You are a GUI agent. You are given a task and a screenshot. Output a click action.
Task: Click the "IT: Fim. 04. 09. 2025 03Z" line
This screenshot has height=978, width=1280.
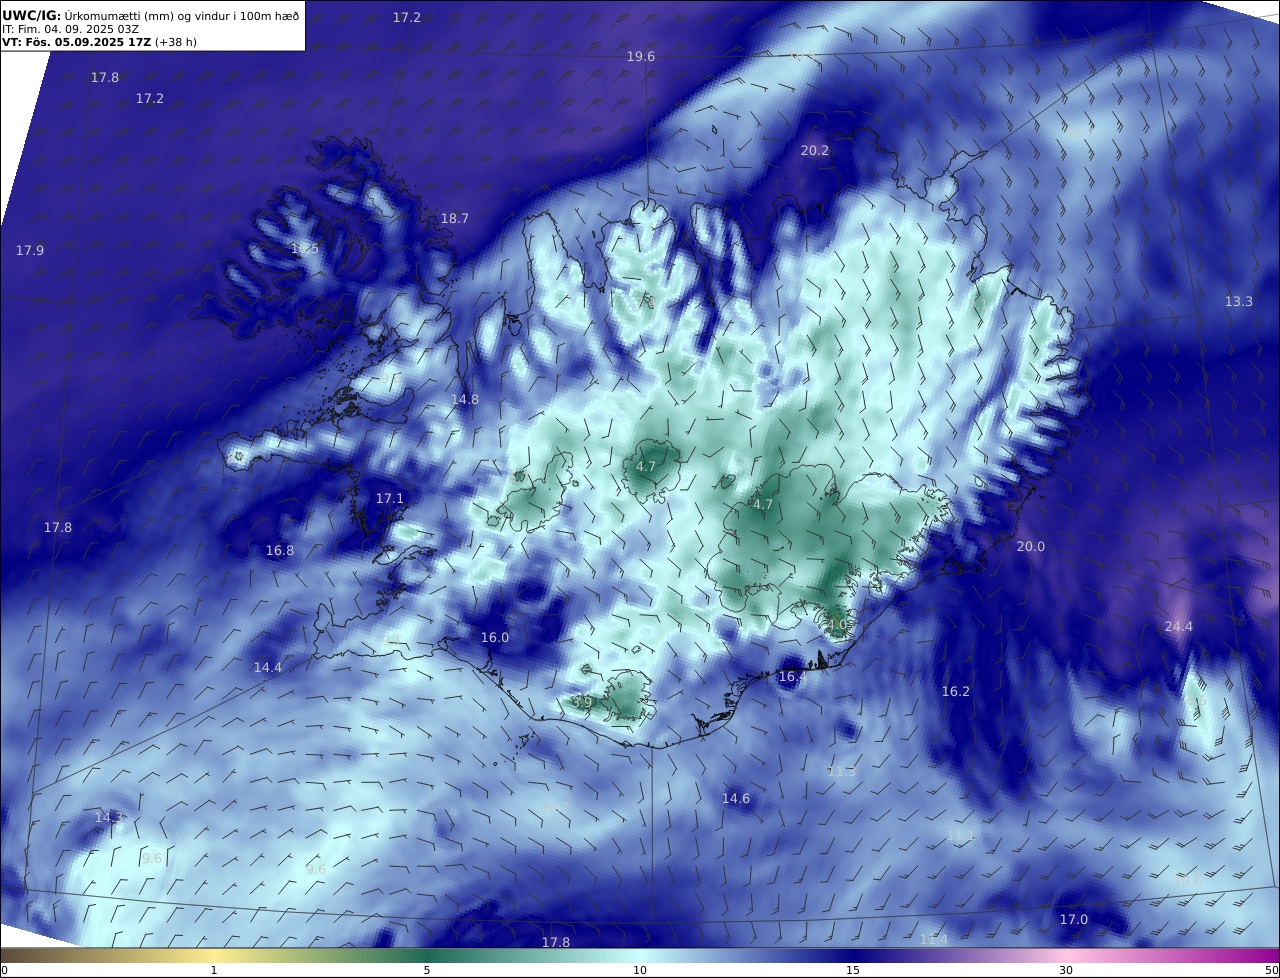point(70,29)
